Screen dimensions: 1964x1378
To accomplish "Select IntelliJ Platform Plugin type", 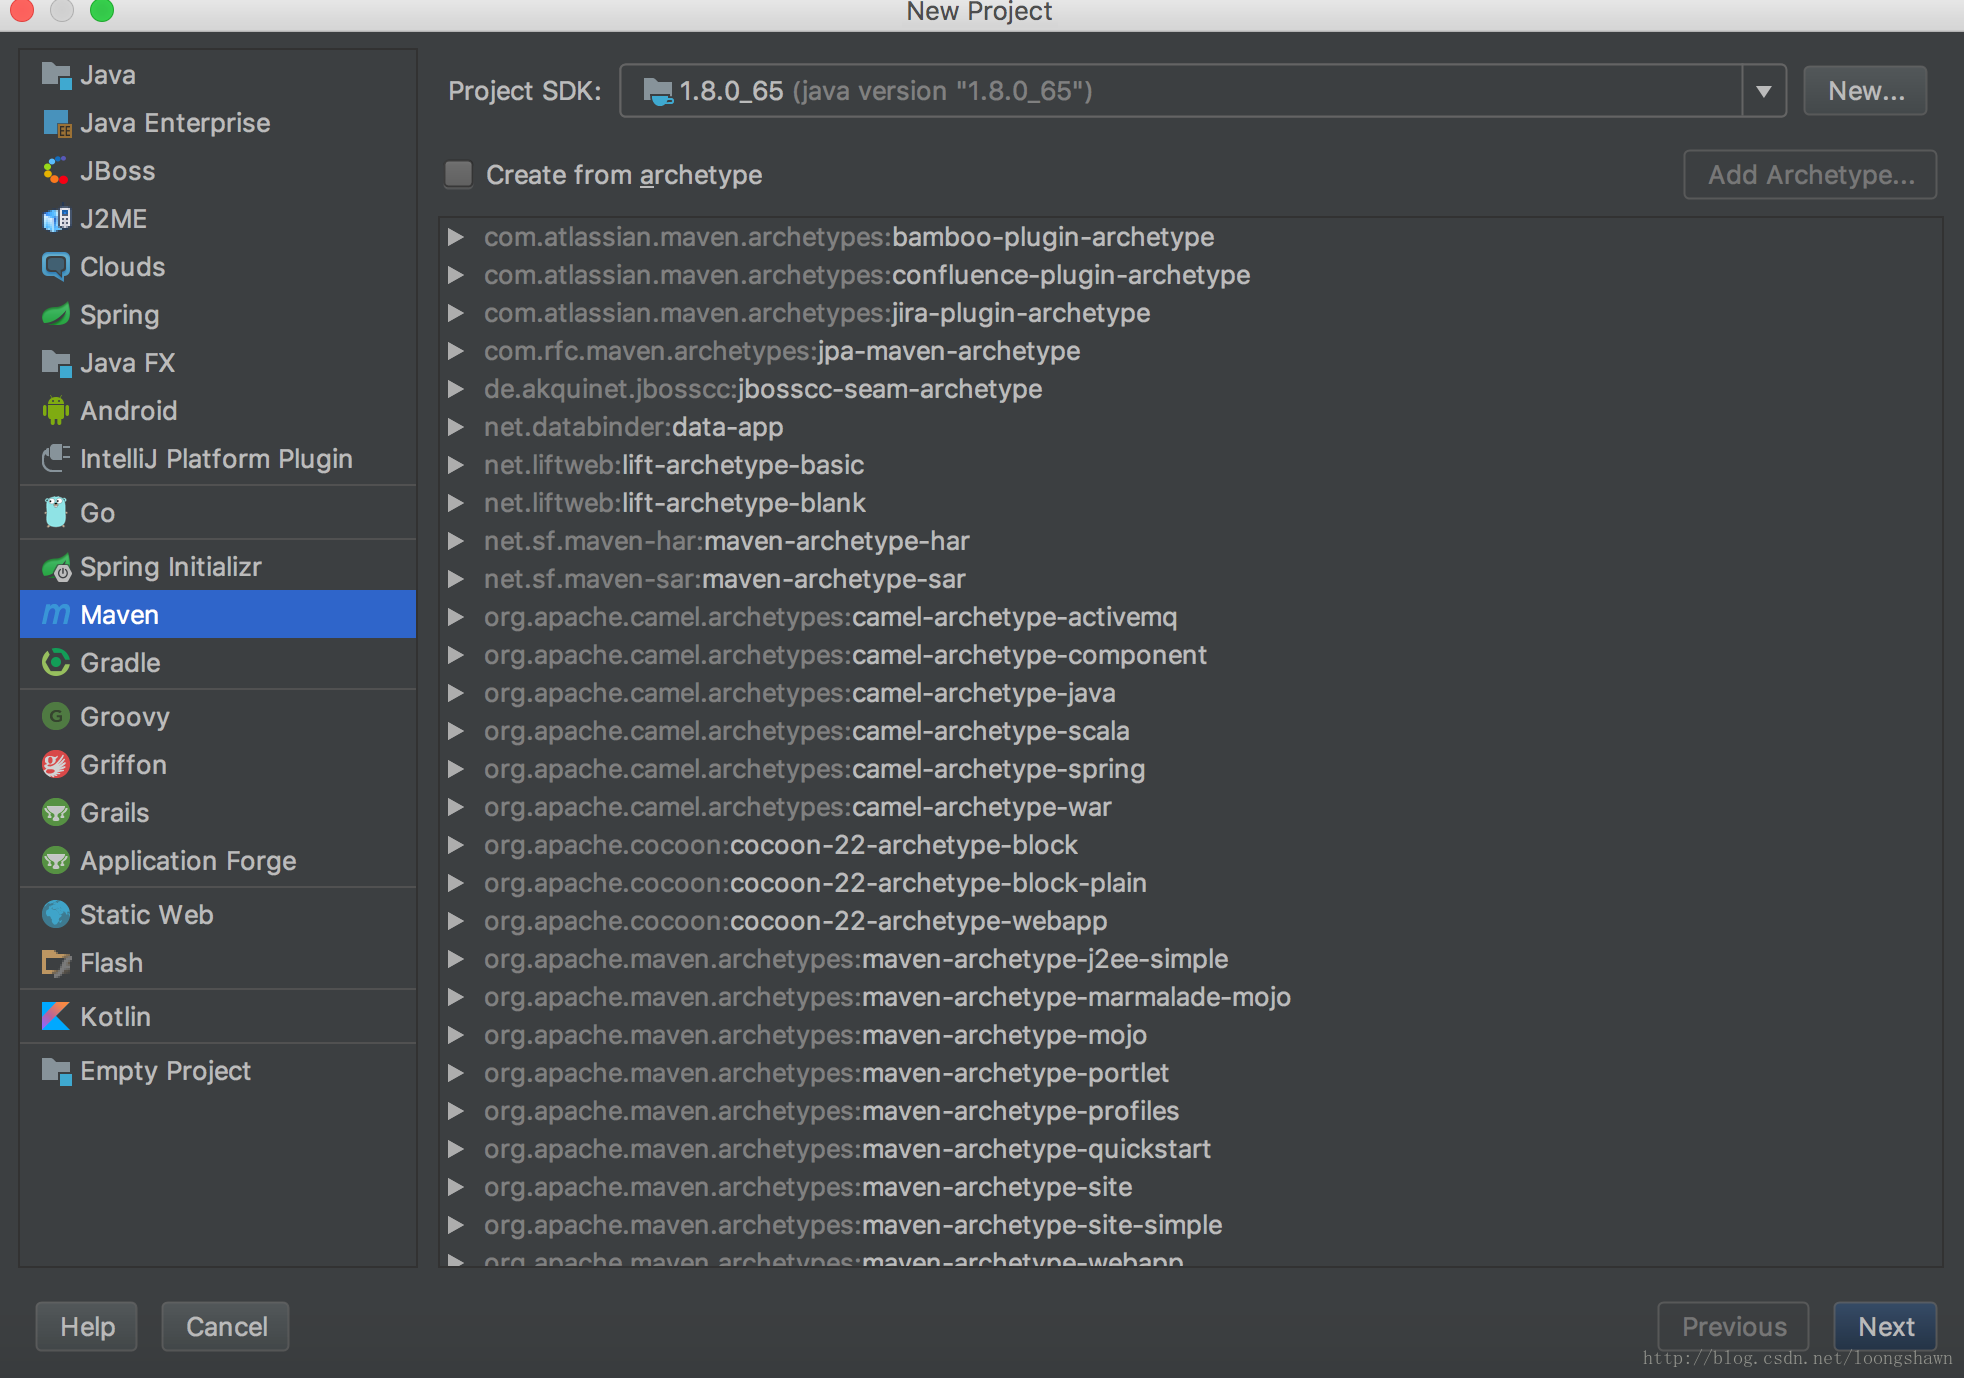I will coord(216,458).
